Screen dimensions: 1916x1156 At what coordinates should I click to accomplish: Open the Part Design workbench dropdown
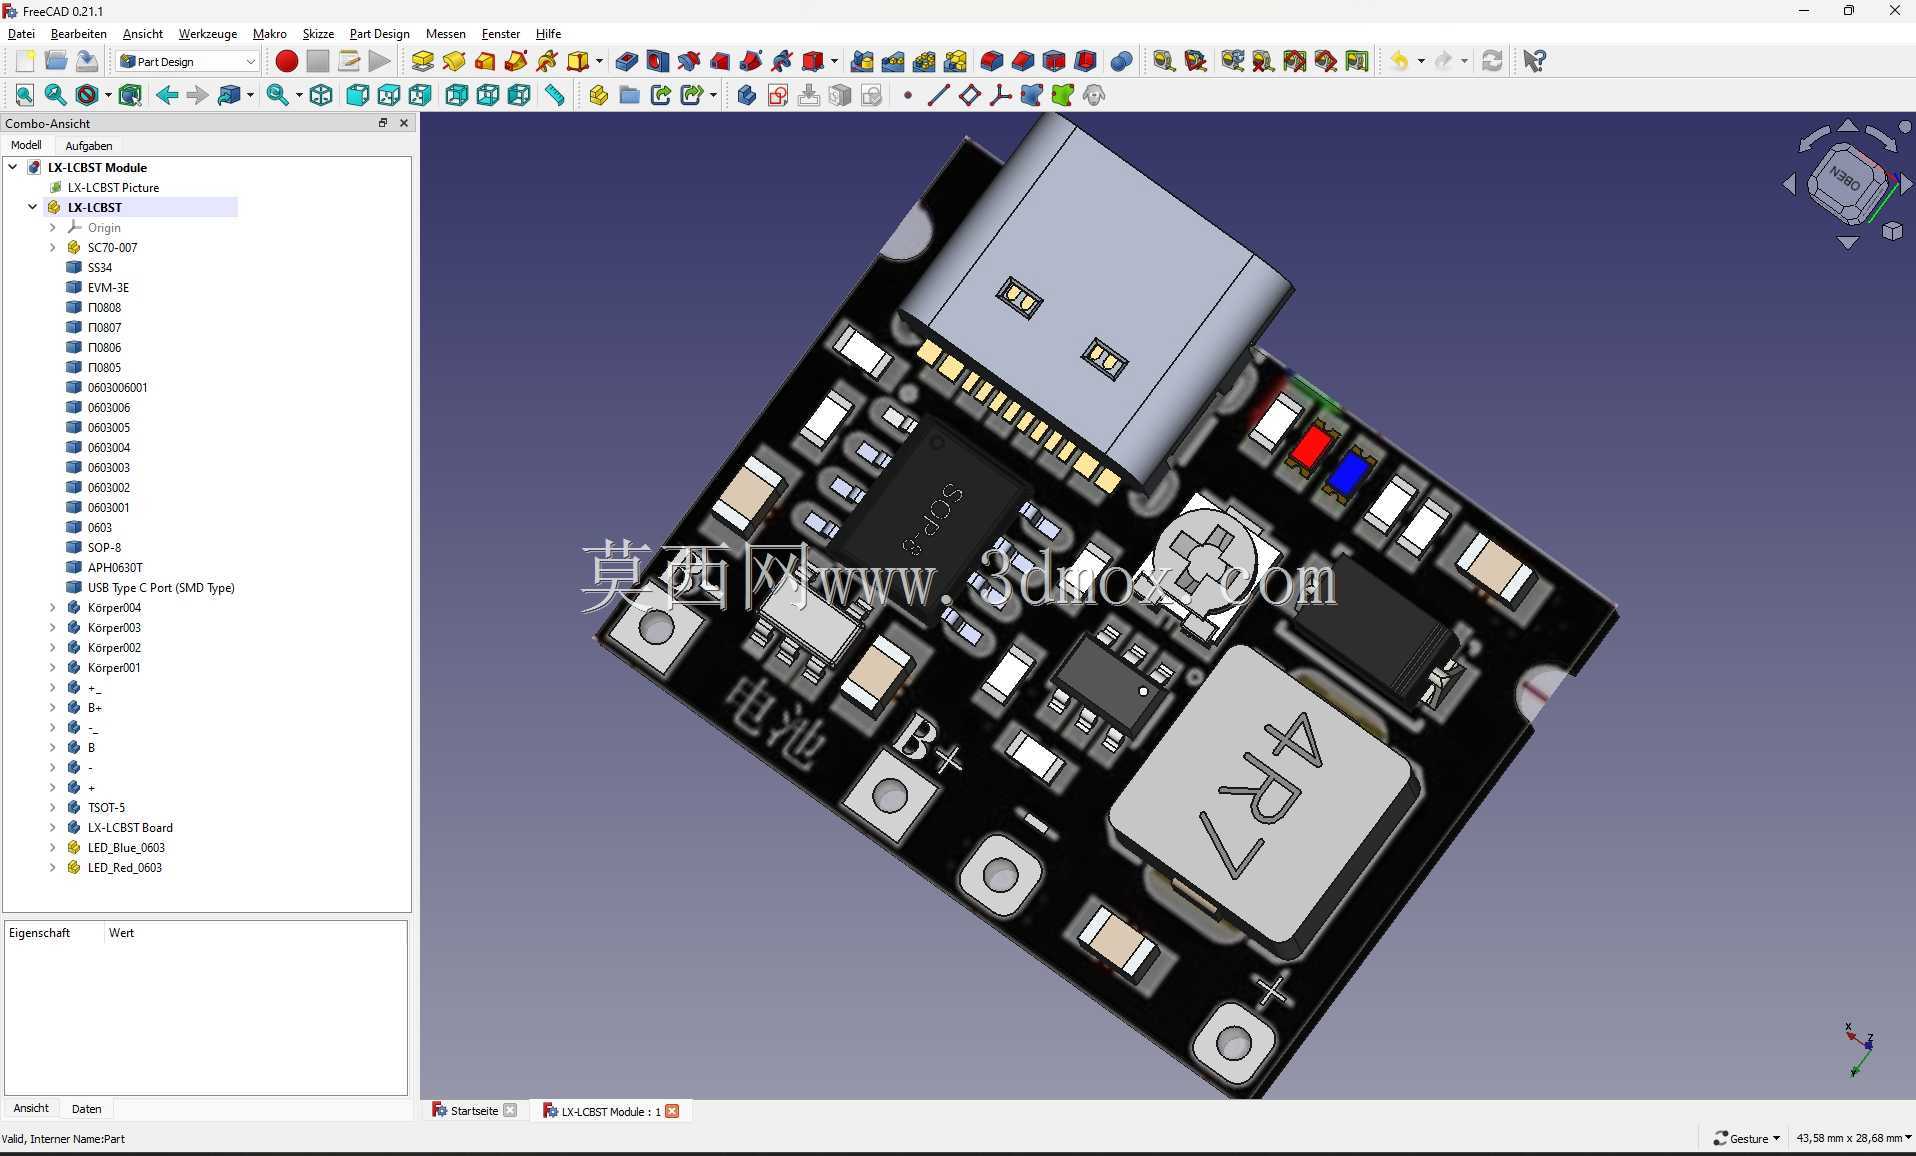coord(188,61)
